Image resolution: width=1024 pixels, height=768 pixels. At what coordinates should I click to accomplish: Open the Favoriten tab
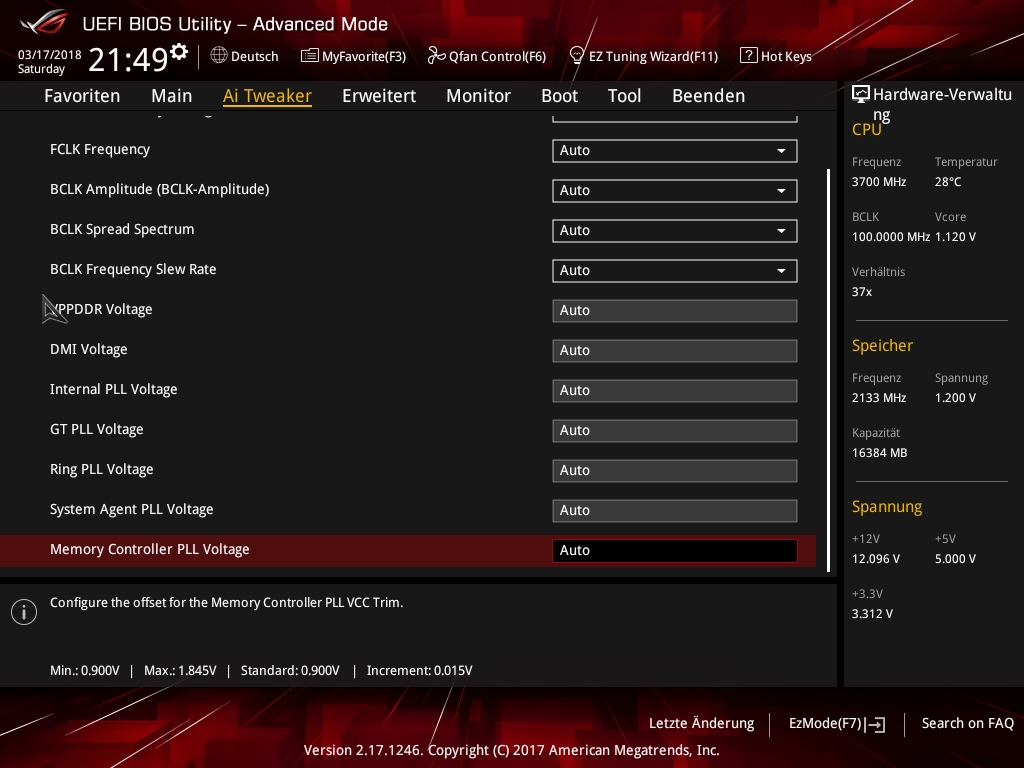82,95
